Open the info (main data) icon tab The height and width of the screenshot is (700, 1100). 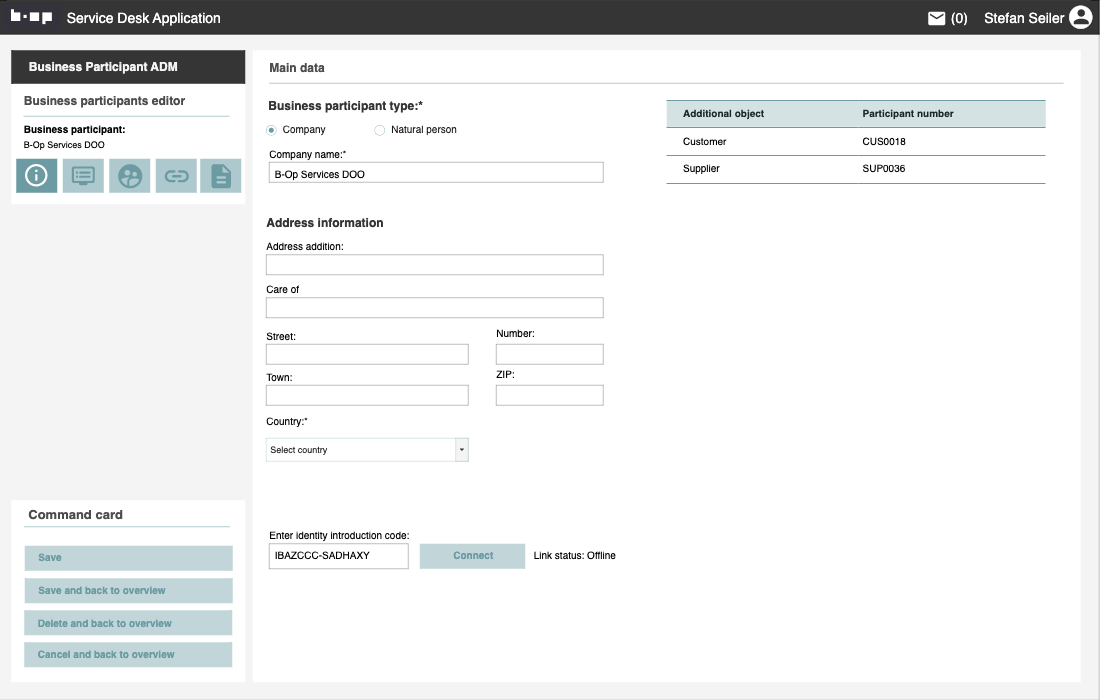36,176
